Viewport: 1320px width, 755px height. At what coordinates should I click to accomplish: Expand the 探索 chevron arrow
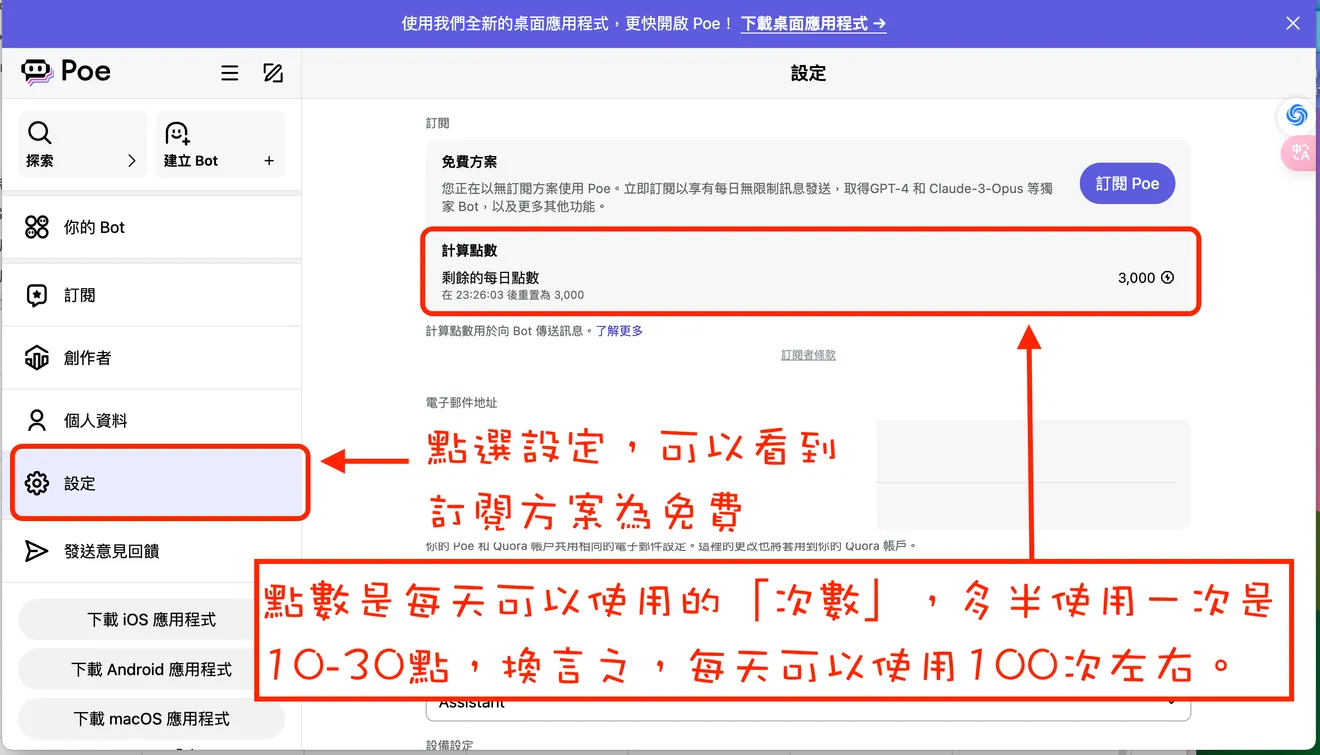click(x=132, y=160)
